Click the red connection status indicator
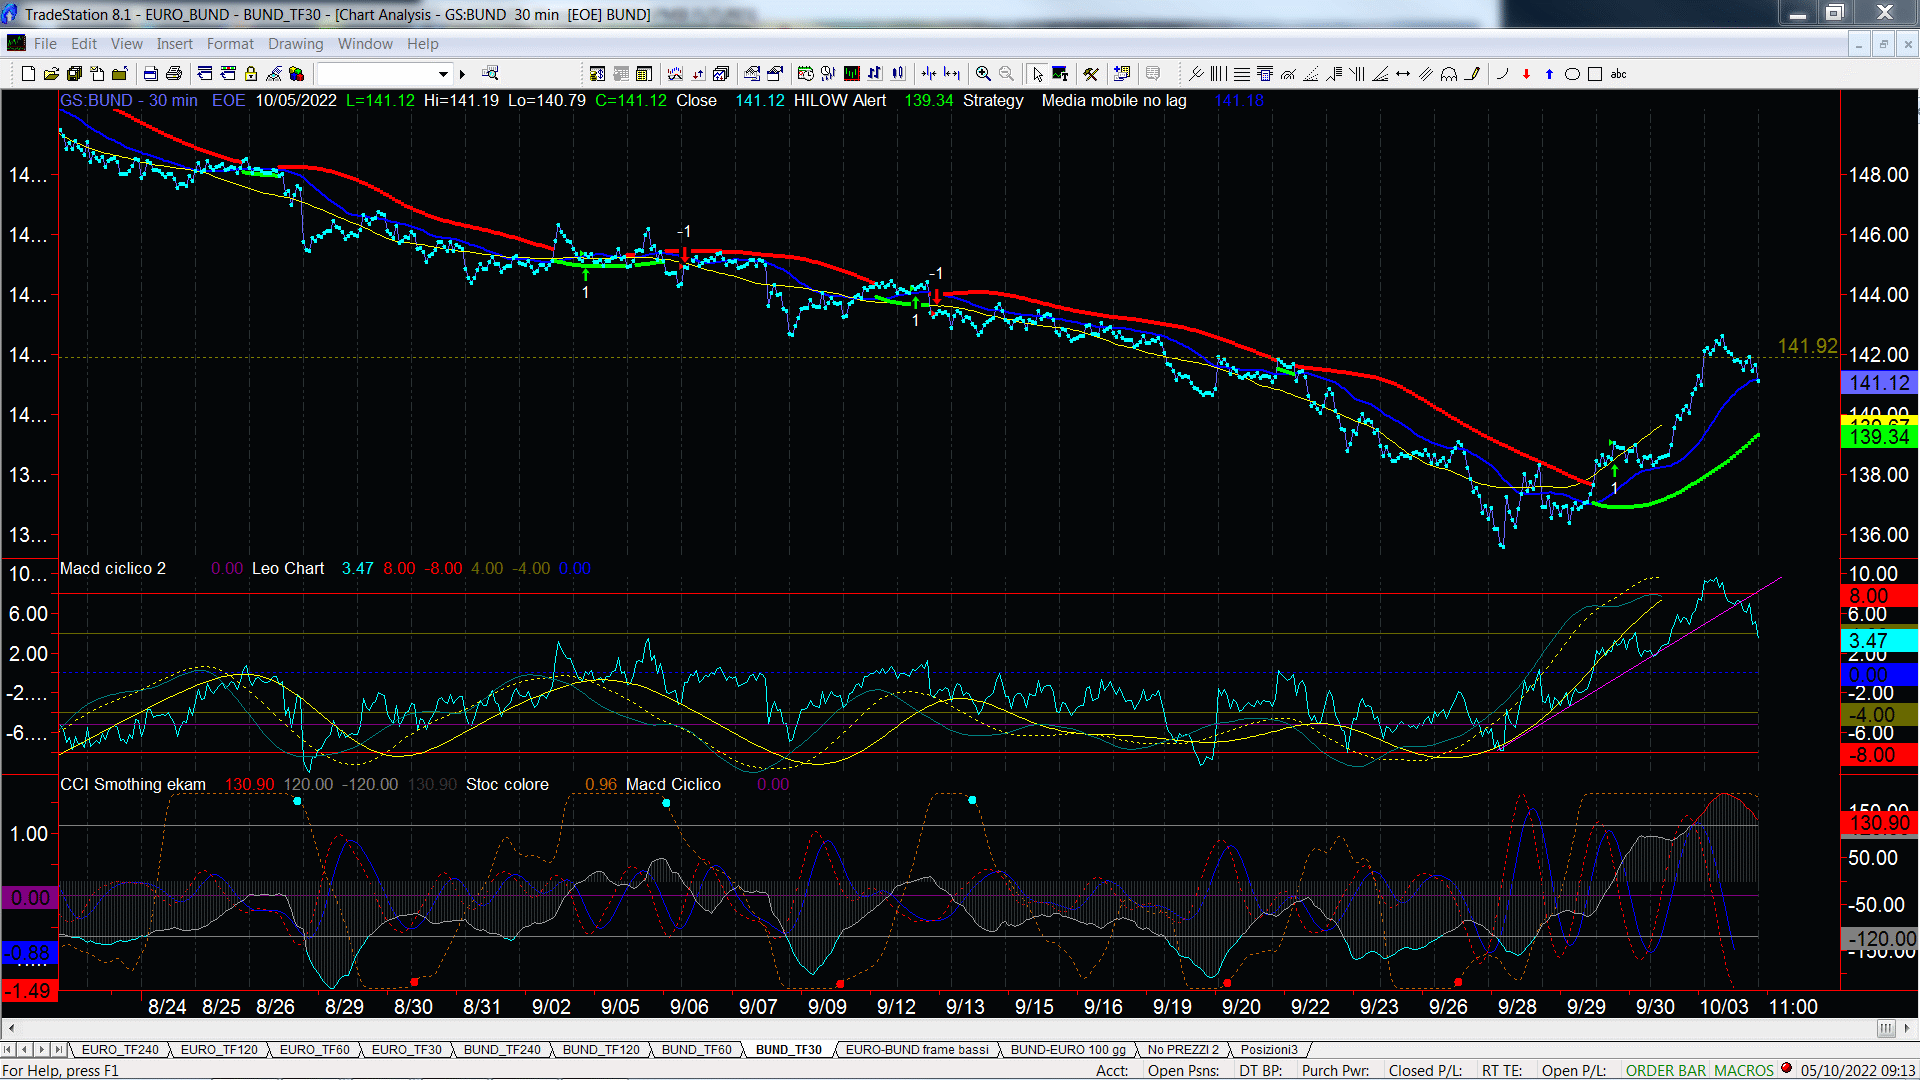 click(1786, 1069)
